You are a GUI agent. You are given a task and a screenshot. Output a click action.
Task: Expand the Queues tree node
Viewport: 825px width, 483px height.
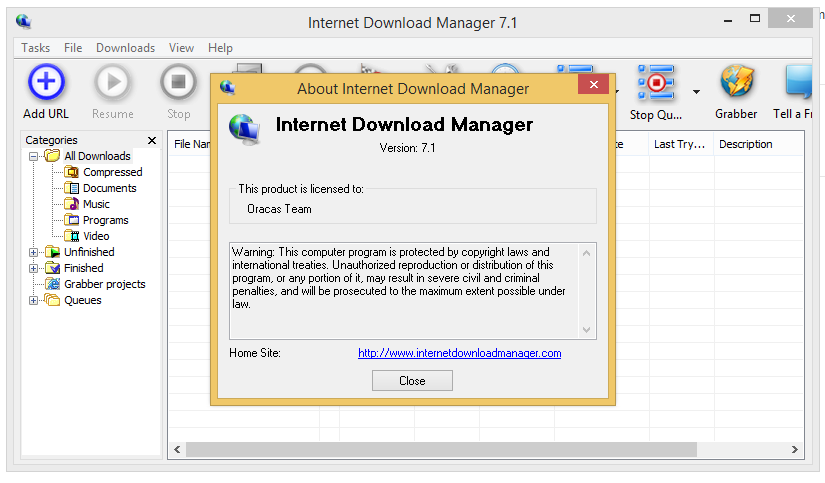tap(33, 300)
